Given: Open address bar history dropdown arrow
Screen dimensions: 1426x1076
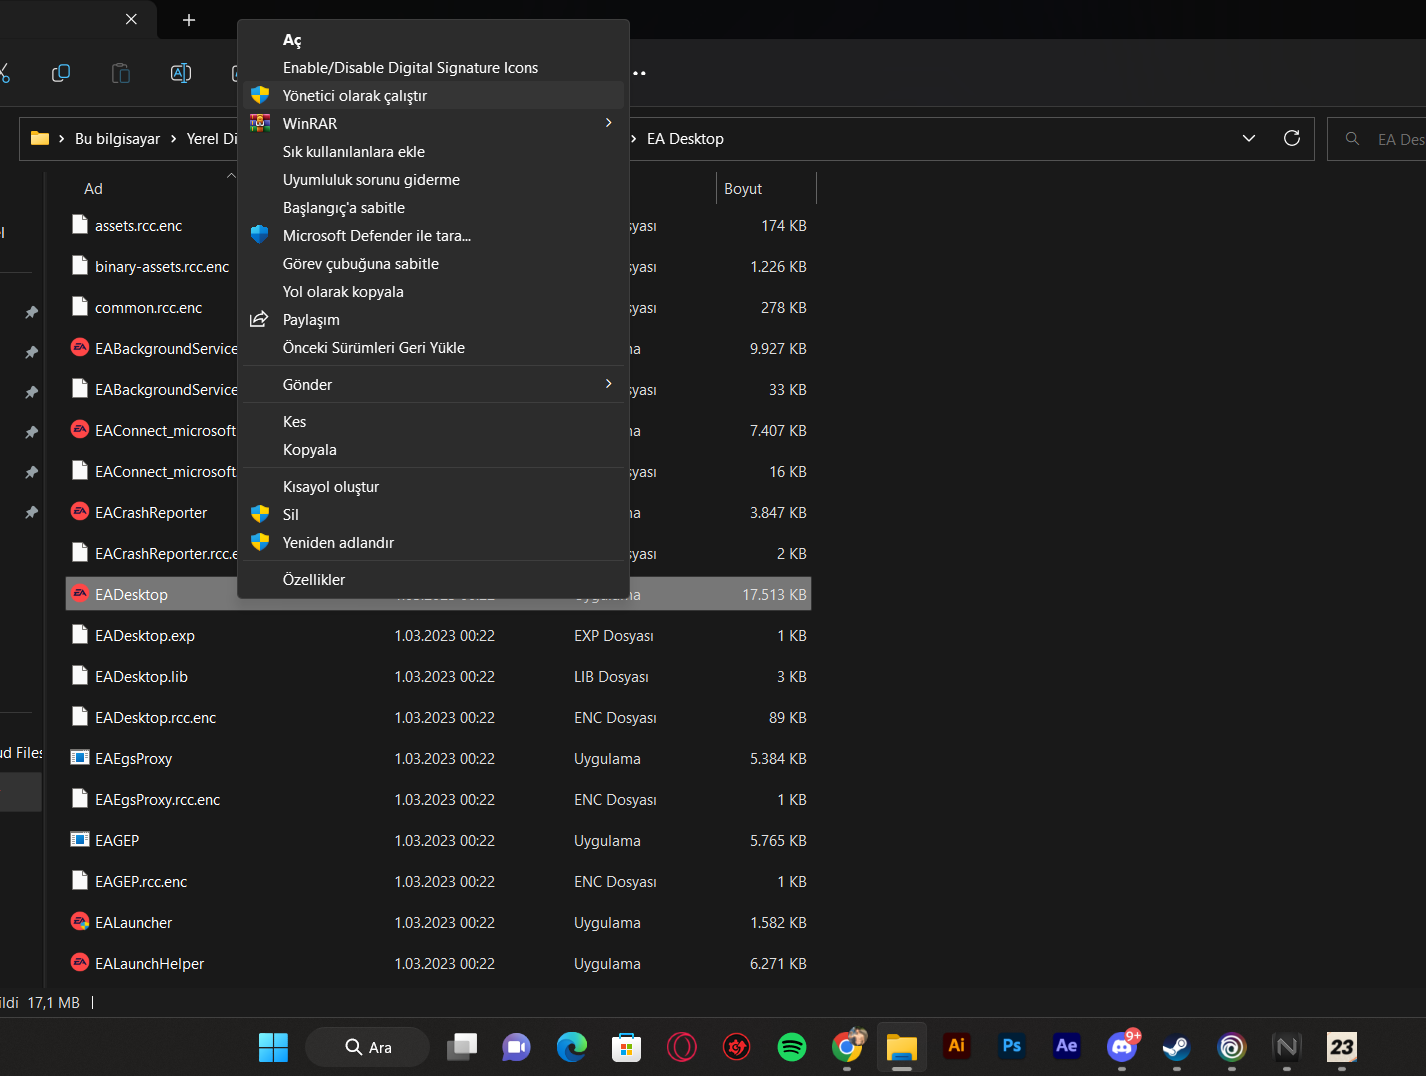Looking at the screenshot, I should [x=1249, y=138].
